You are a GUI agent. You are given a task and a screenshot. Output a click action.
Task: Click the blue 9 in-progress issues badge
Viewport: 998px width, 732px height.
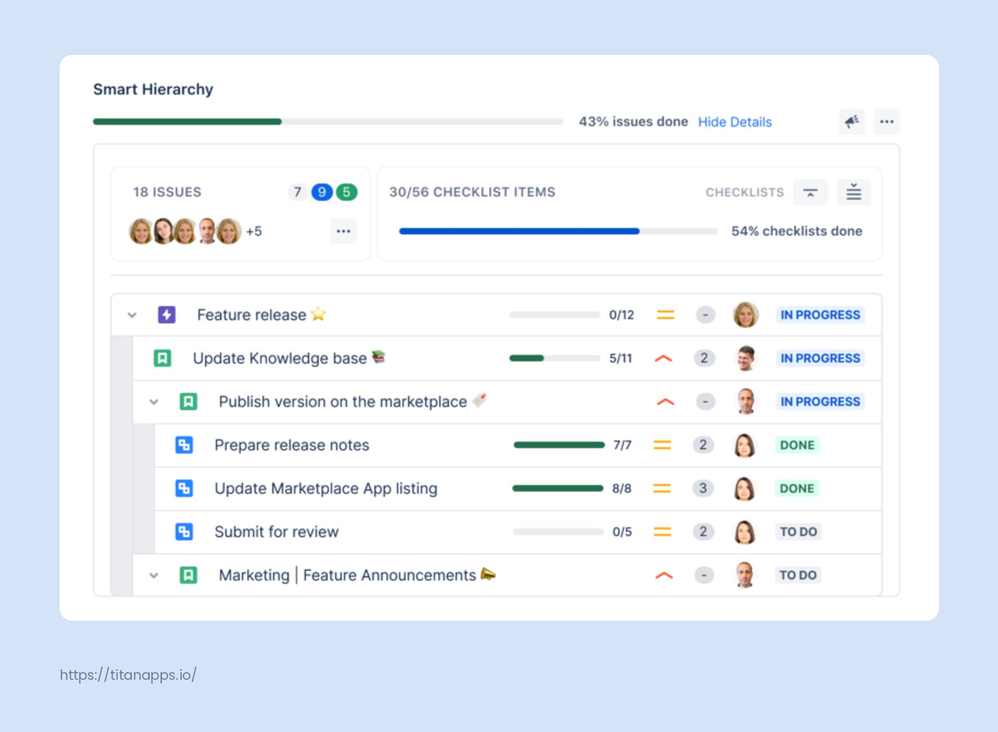coord(322,192)
